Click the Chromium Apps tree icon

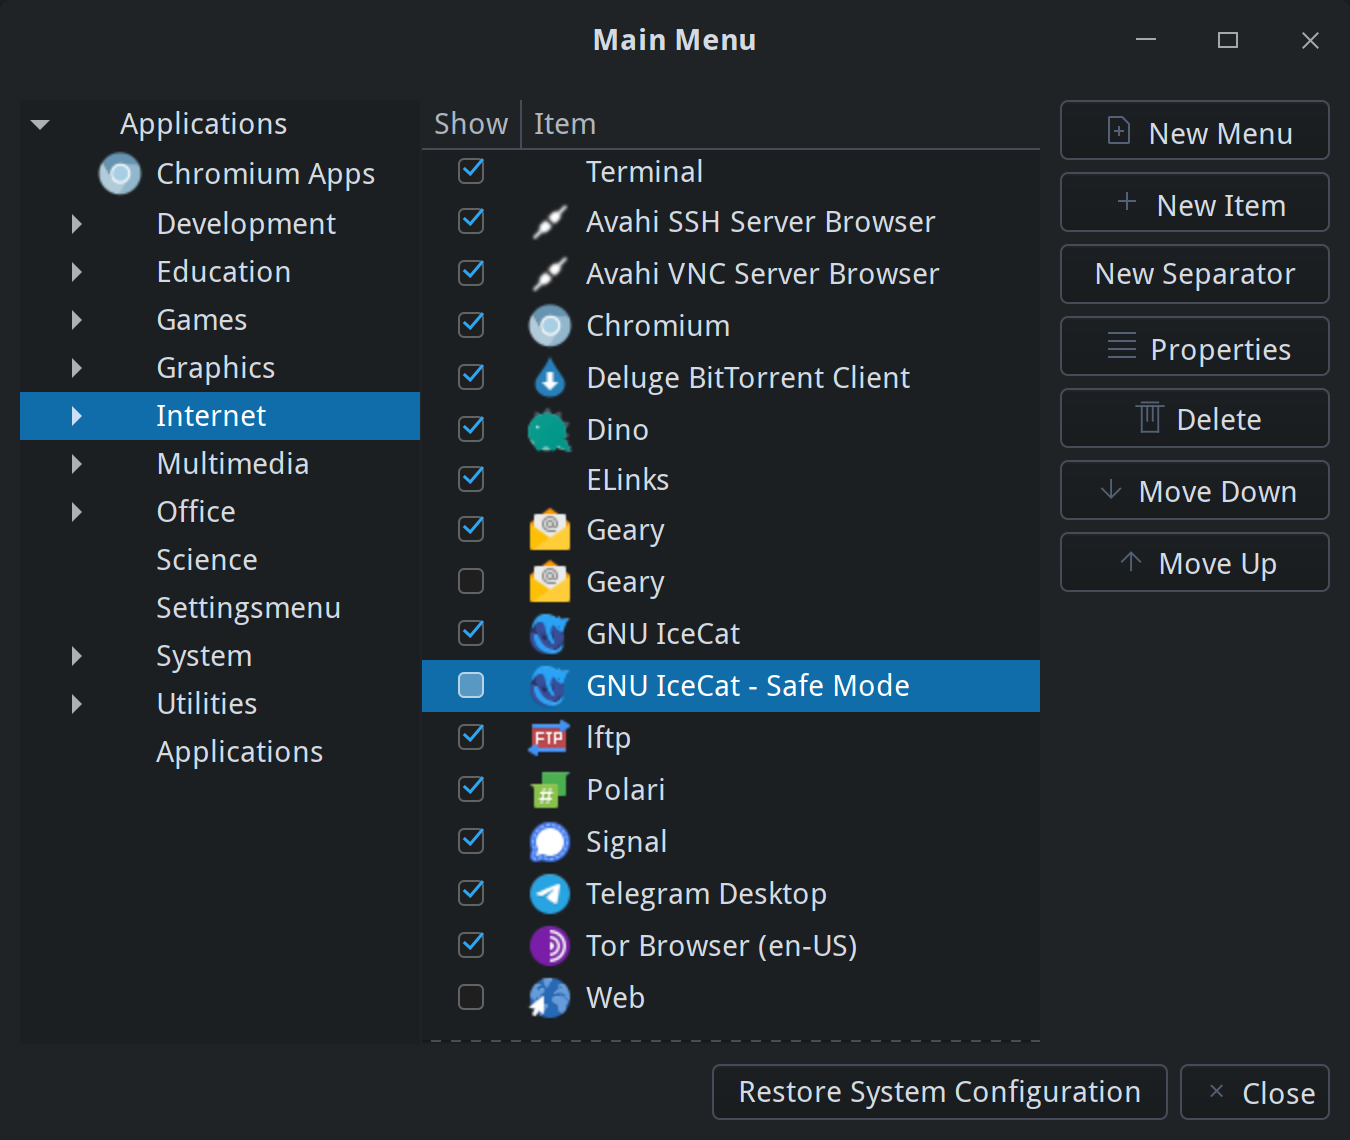coord(120,174)
